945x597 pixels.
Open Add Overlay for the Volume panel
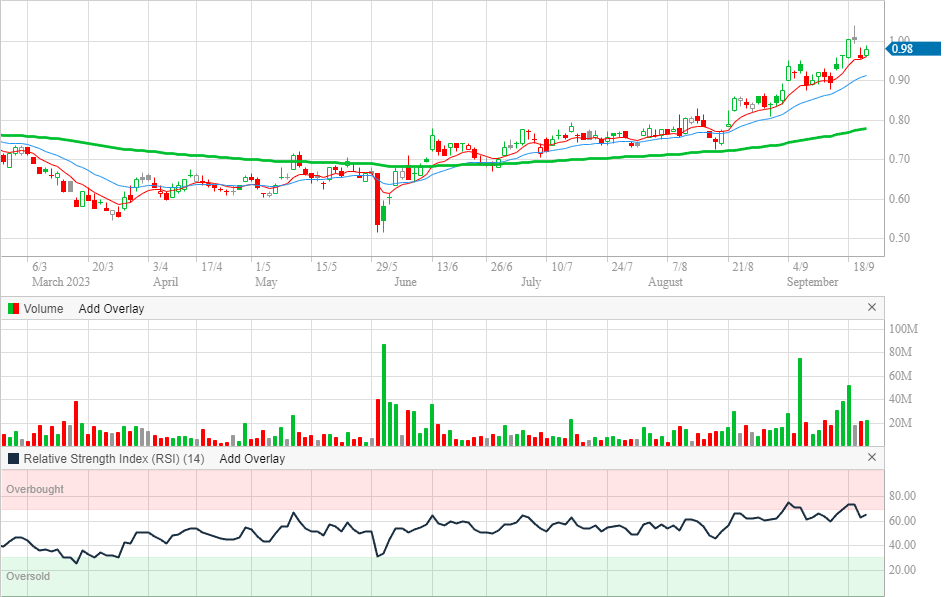111,309
